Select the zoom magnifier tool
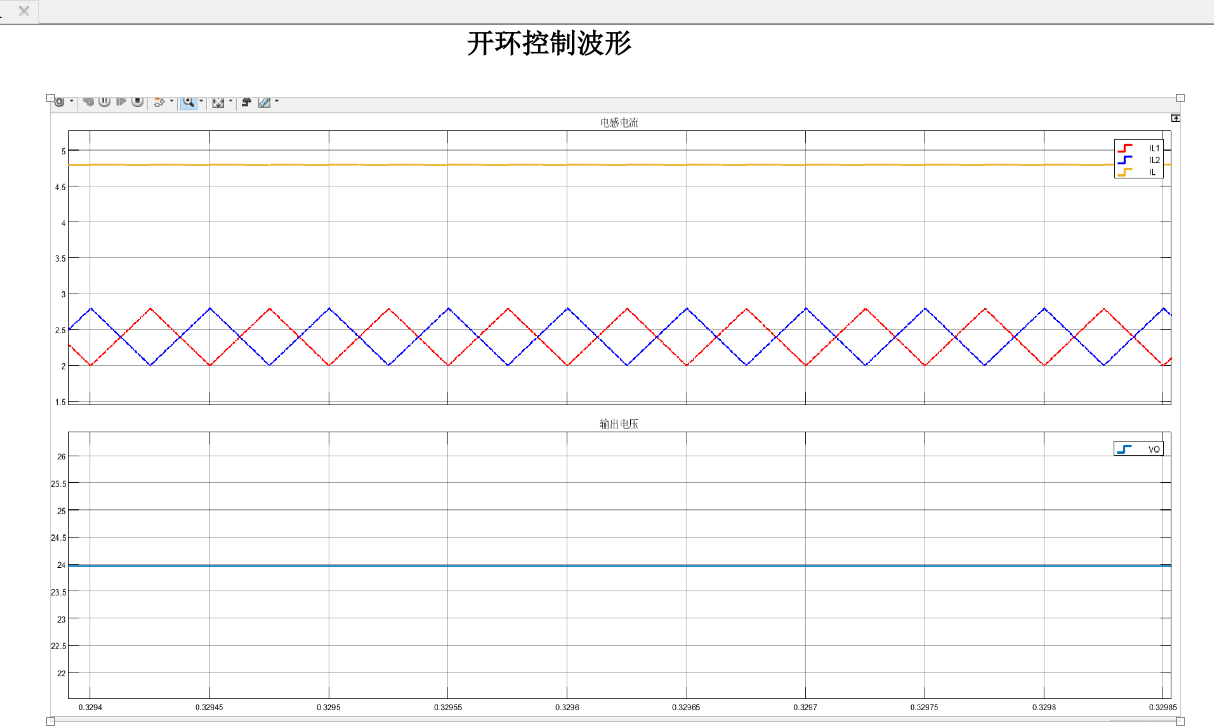 188,102
